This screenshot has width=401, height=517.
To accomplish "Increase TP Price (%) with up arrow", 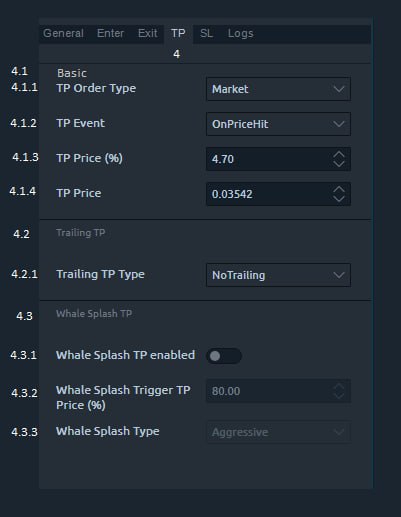I will pos(339,155).
